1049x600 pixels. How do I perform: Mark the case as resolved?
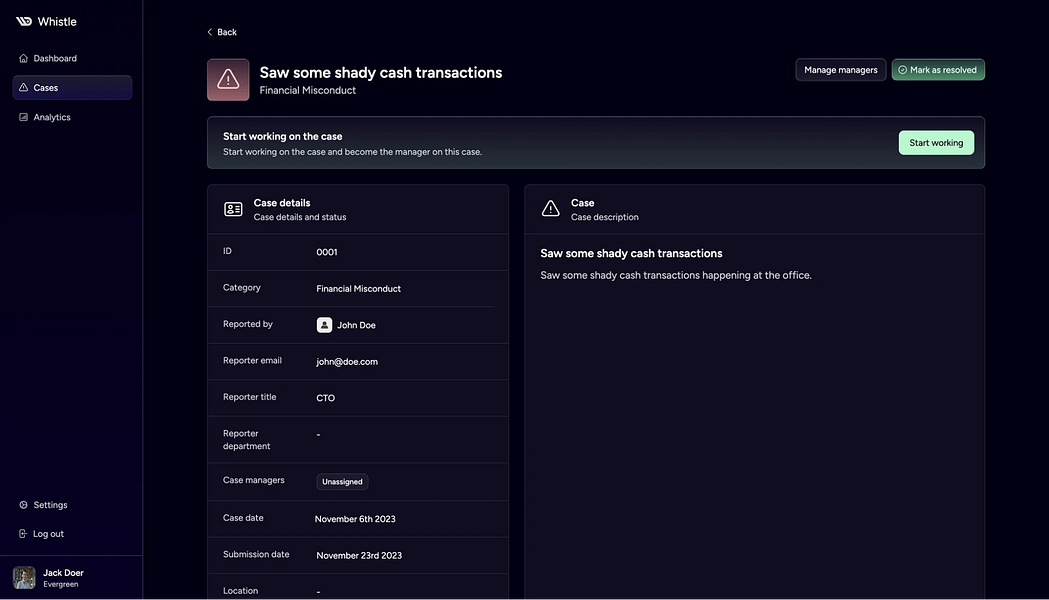coord(938,70)
